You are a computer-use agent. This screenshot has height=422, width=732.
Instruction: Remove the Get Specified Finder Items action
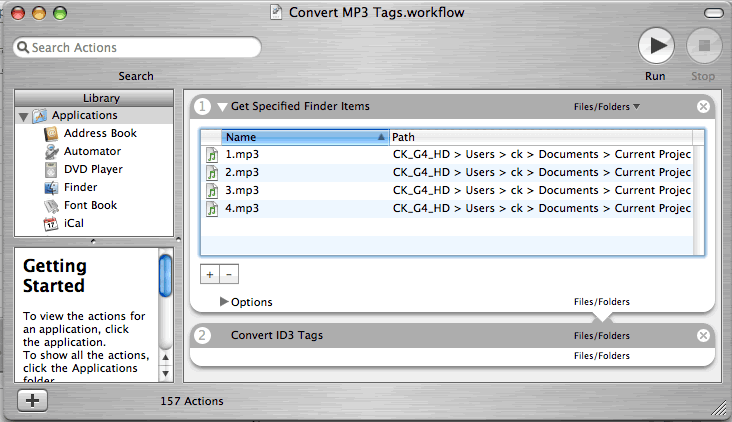pos(703,106)
